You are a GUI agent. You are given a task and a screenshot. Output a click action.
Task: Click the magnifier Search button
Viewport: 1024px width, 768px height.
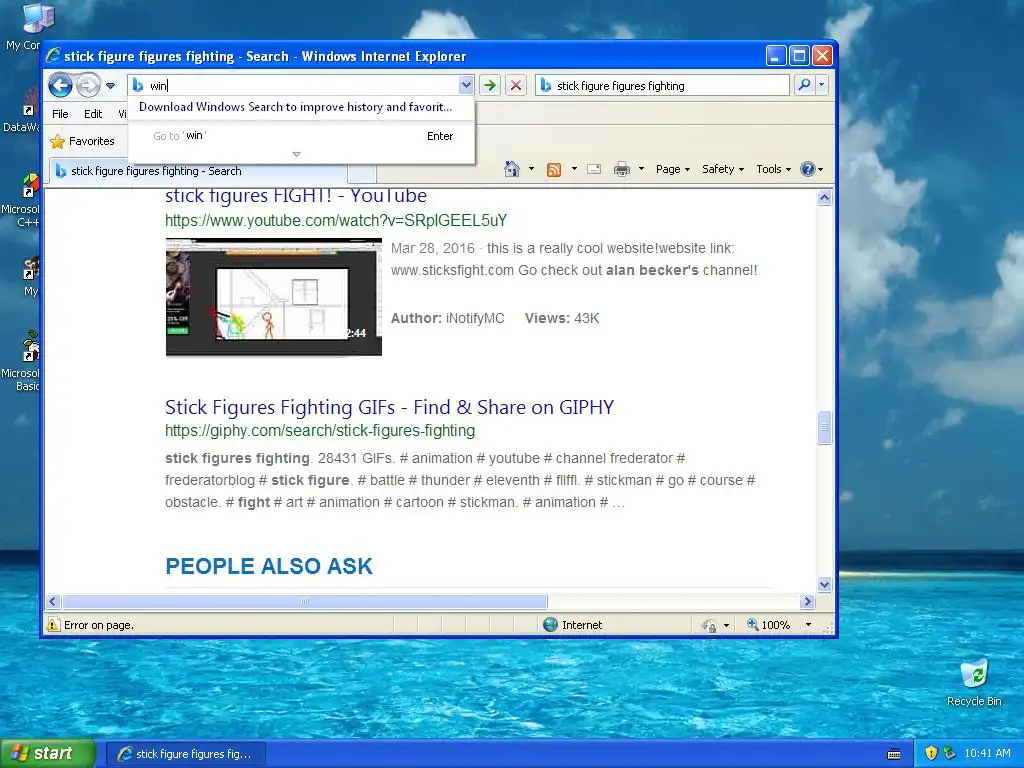tap(805, 85)
